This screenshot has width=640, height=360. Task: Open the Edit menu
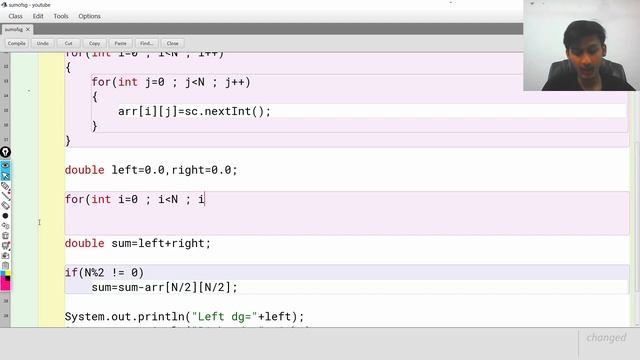(x=38, y=16)
